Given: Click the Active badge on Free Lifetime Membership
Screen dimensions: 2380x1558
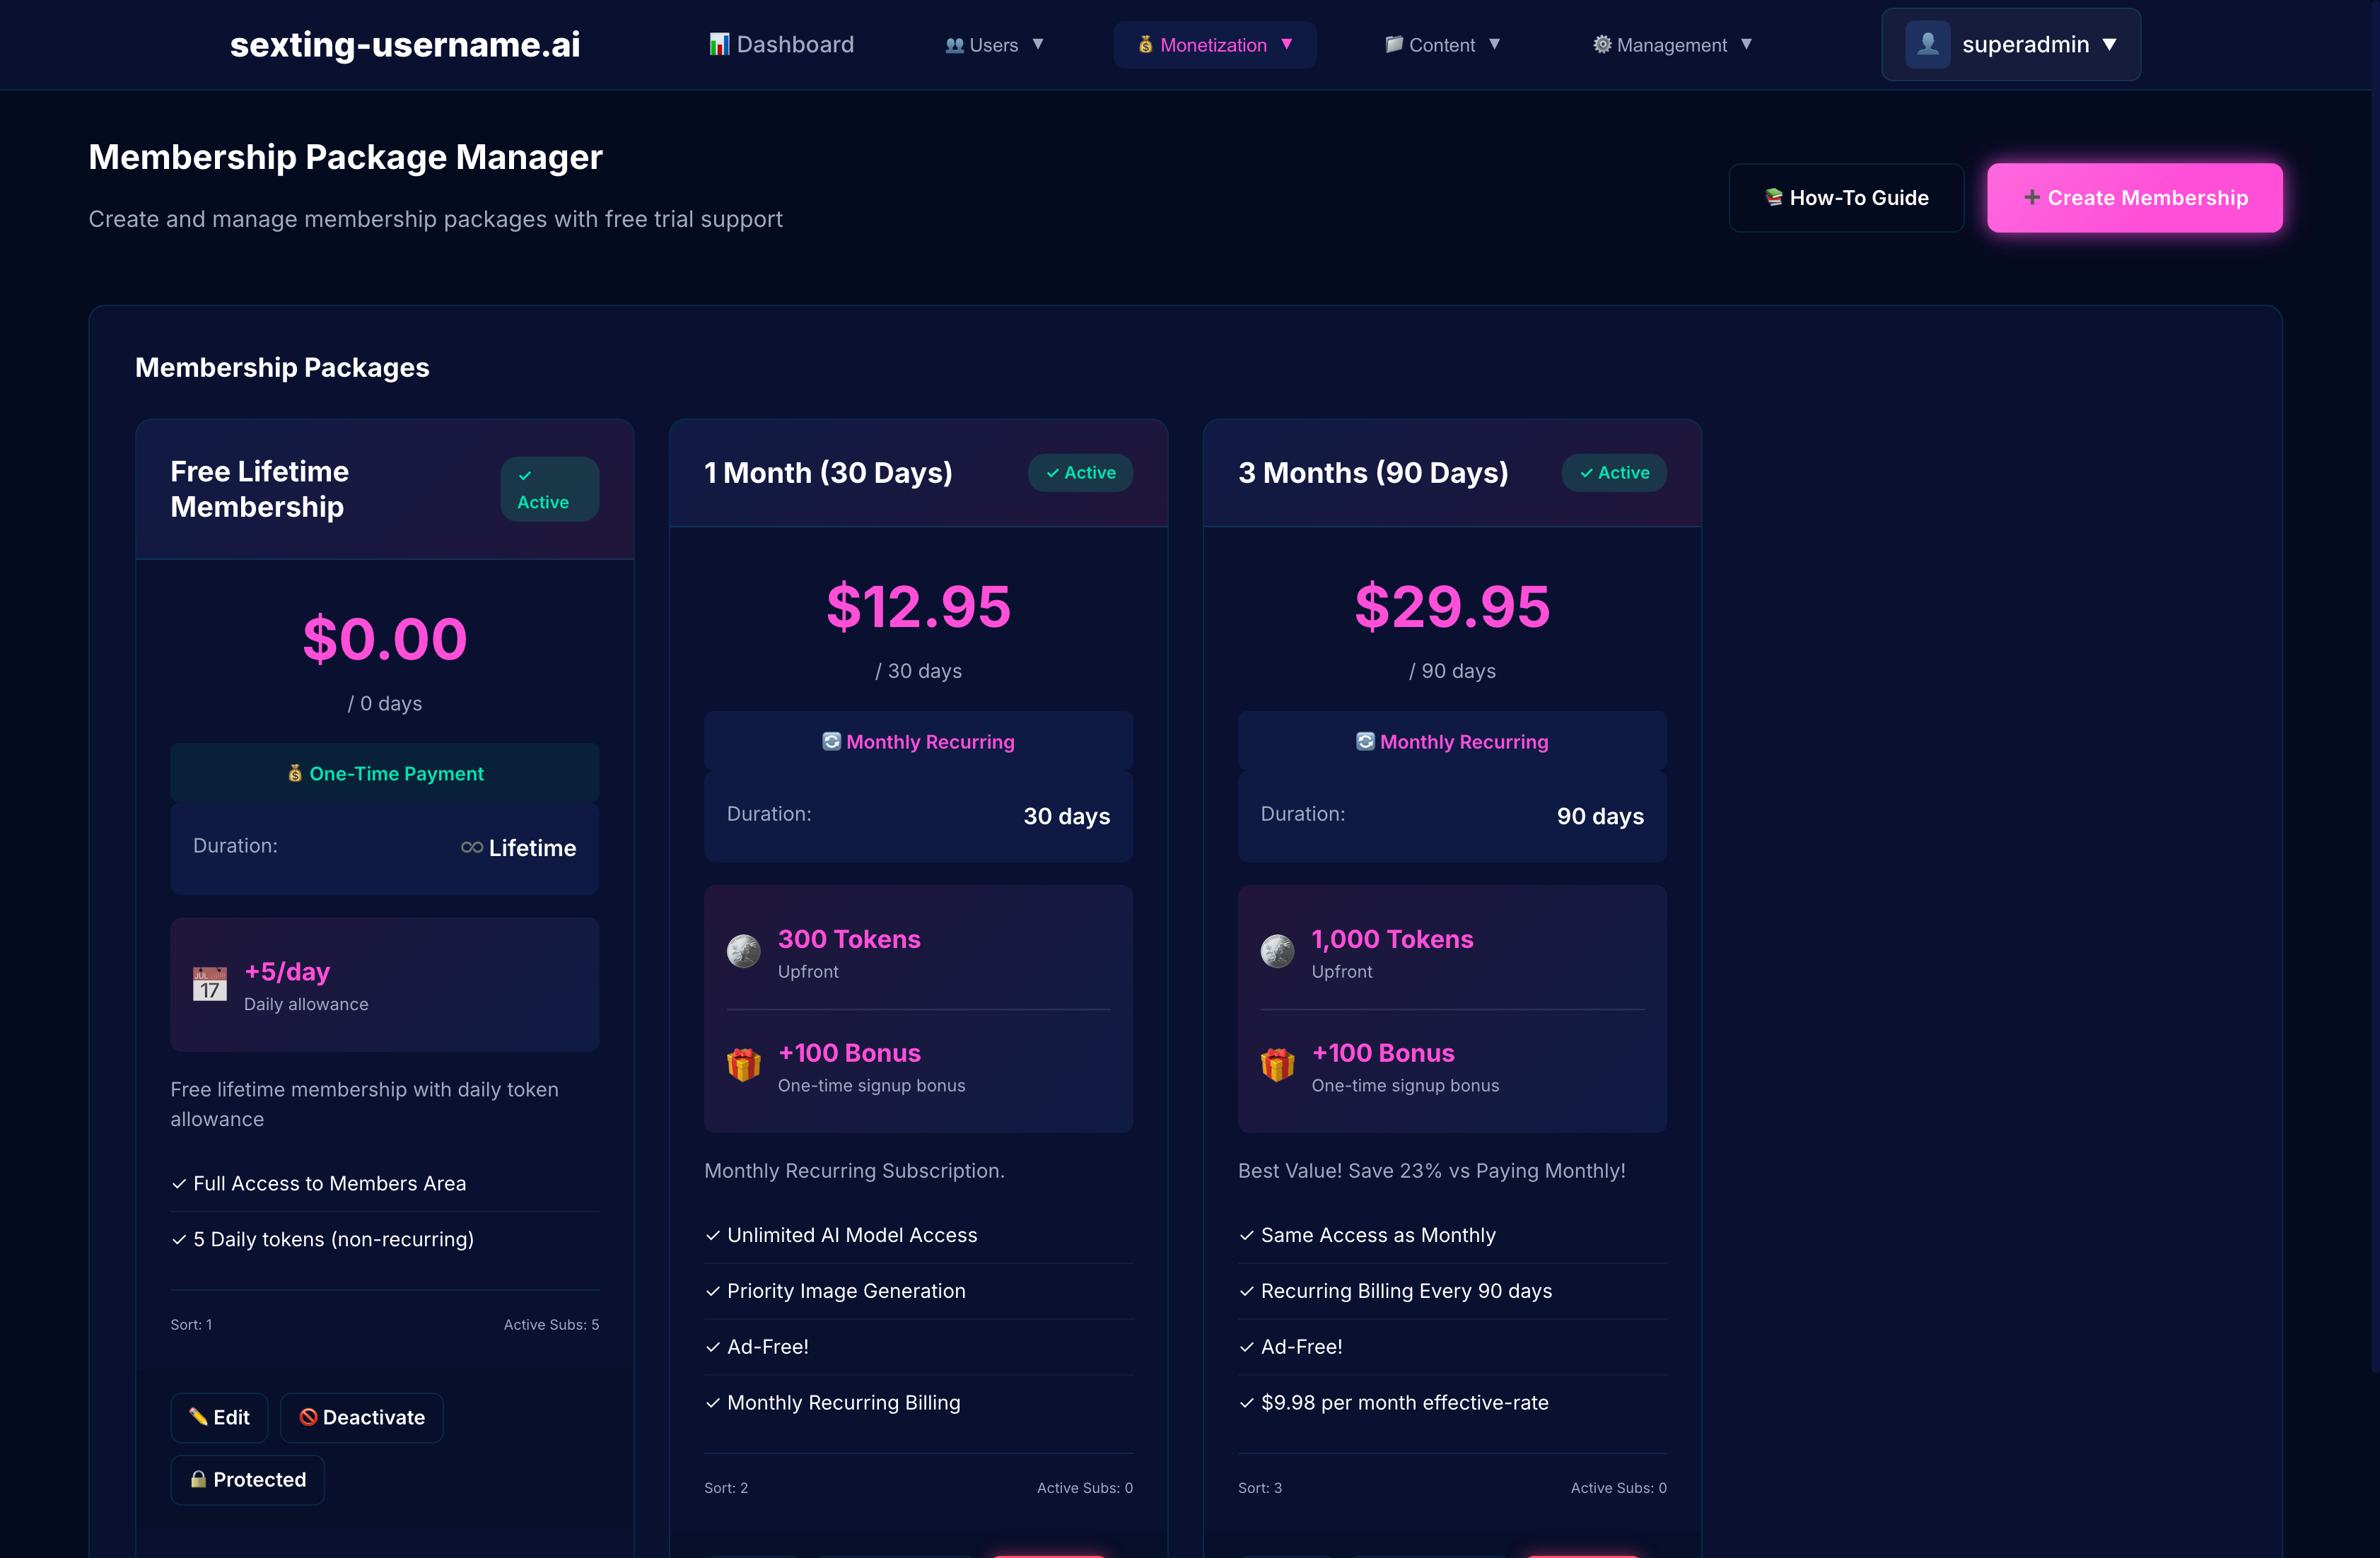Looking at the screenshot, I should pyautogui.click(x=549, y=489).
